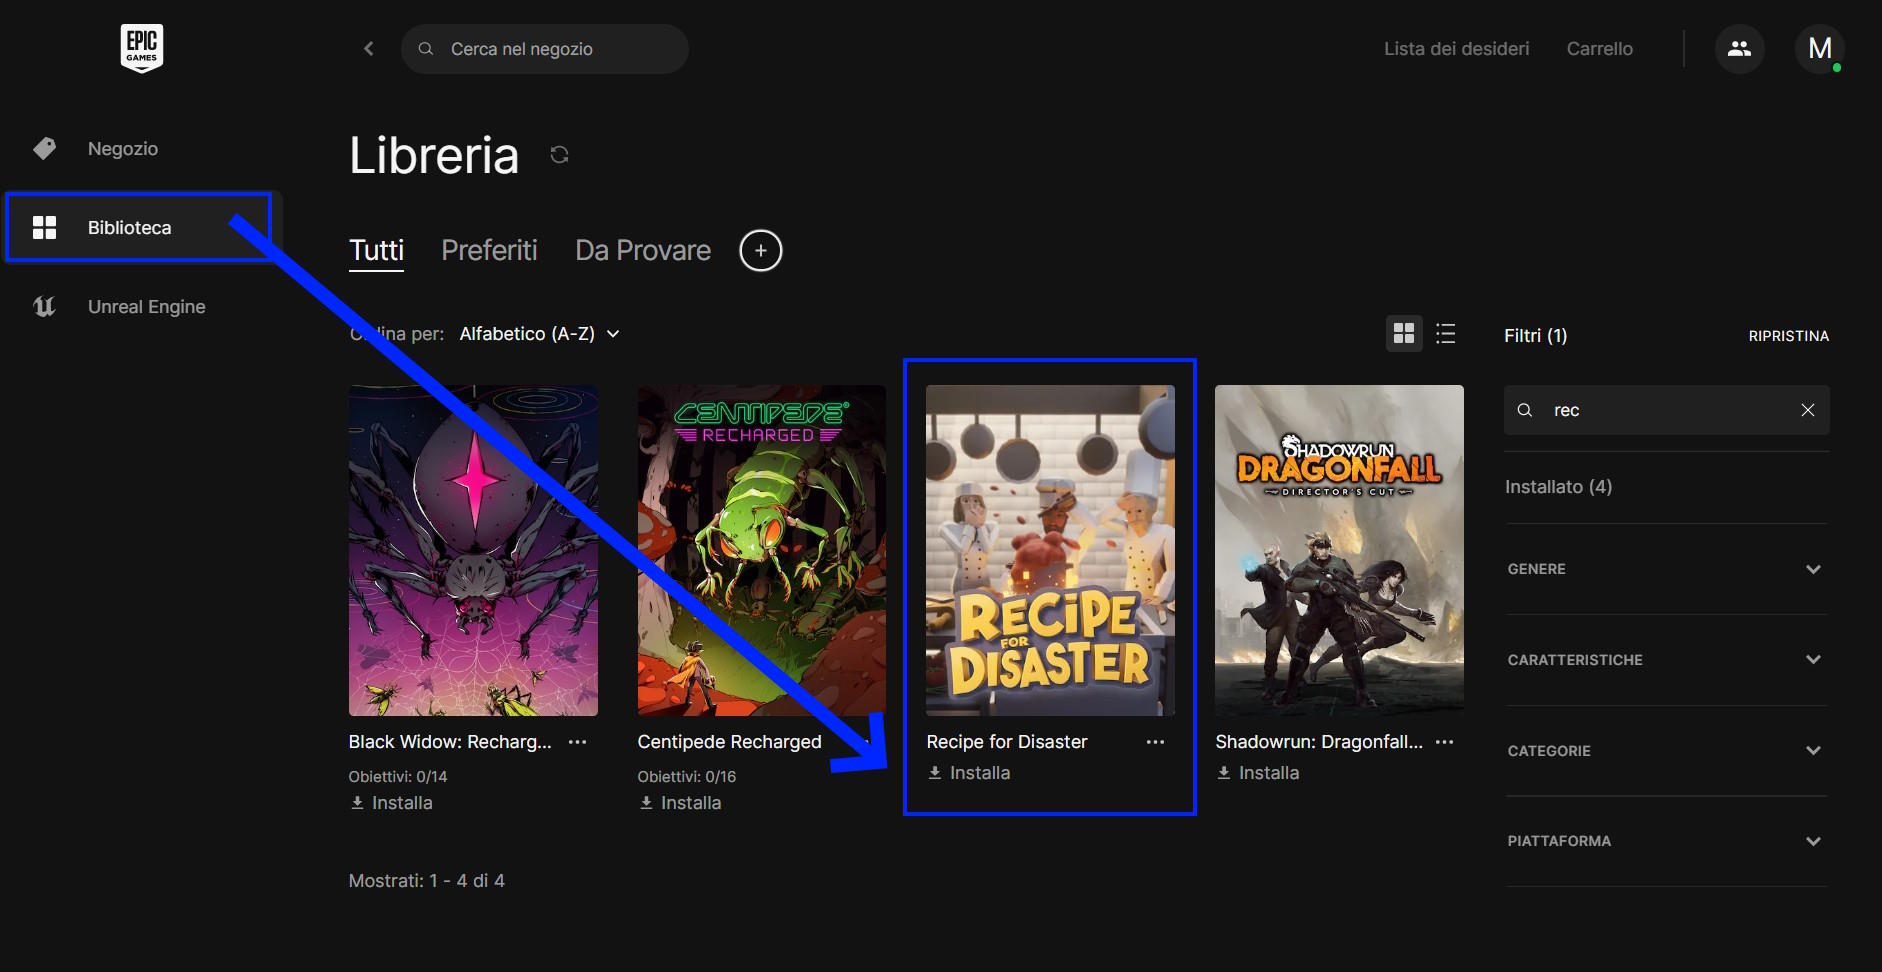Open the Epic Games logo home
The height and width of the screenshot is (972, 1882).
142,48
